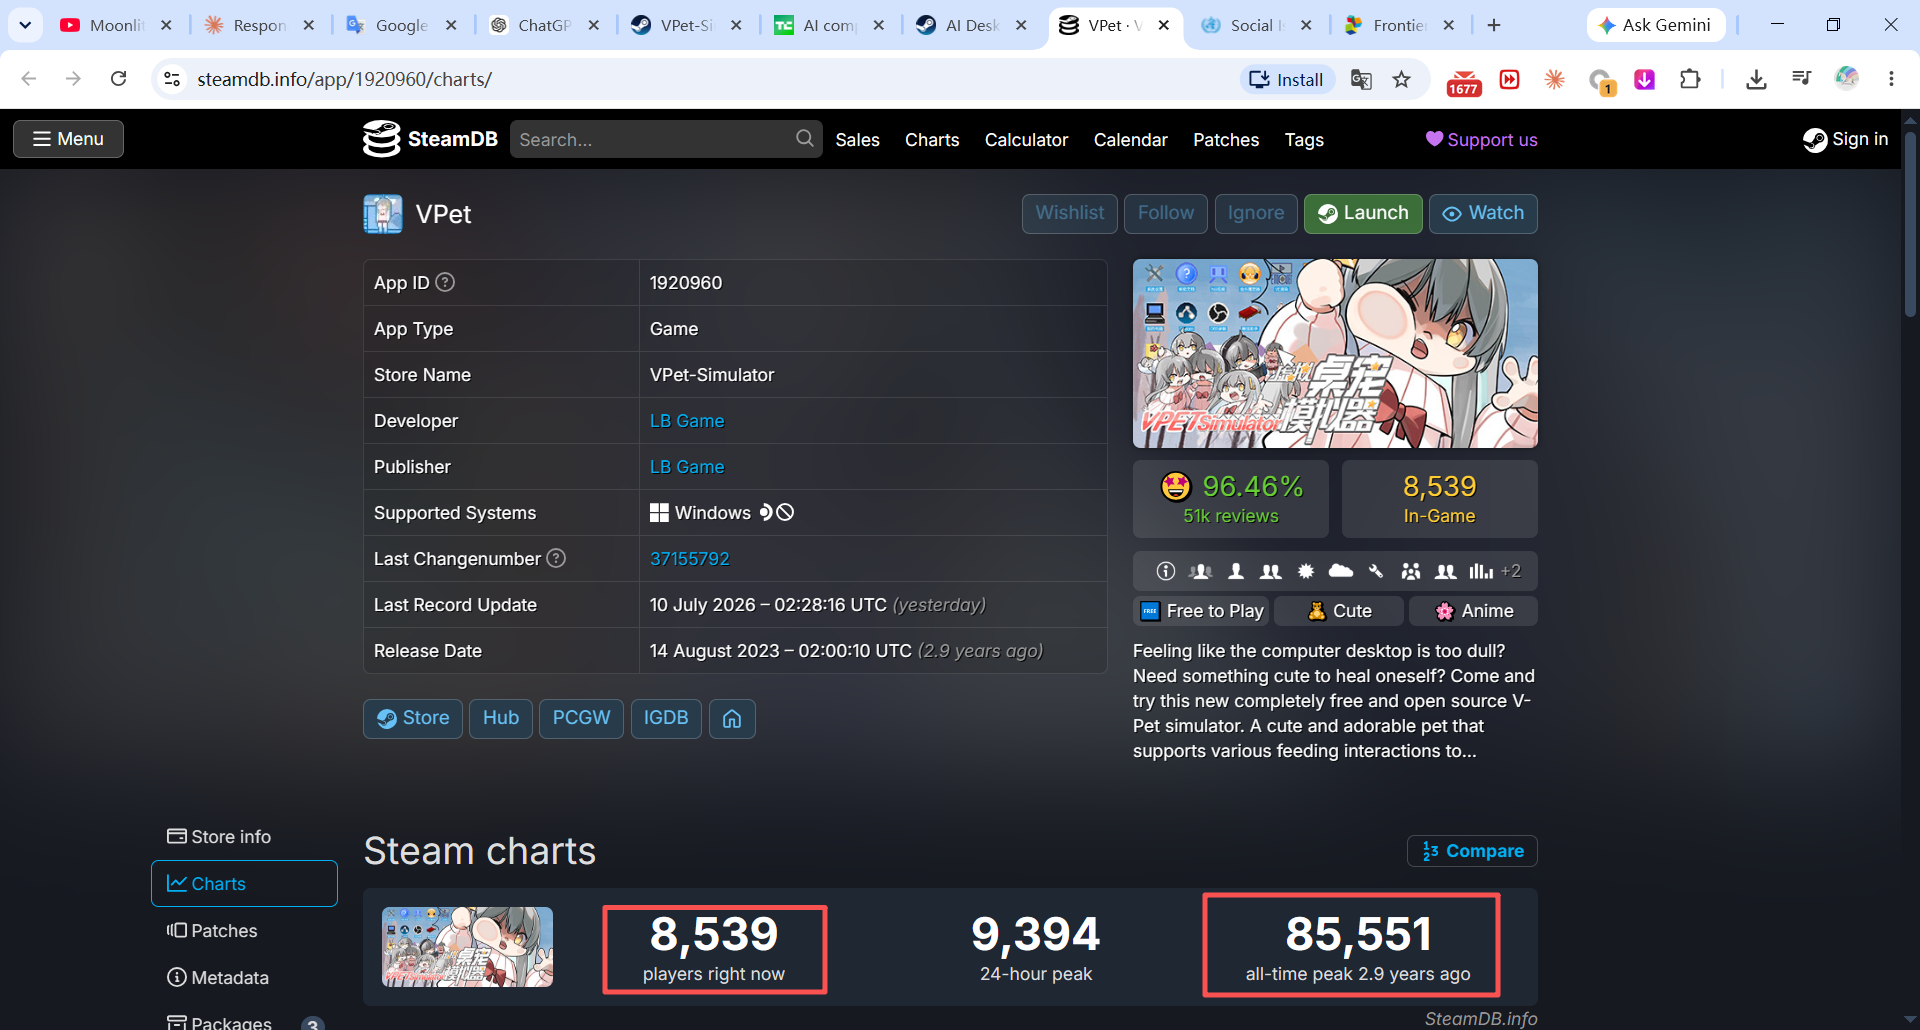Click the 96.46% review score box
This screenshot has height=1030, width=1920.
(1231, 499)
